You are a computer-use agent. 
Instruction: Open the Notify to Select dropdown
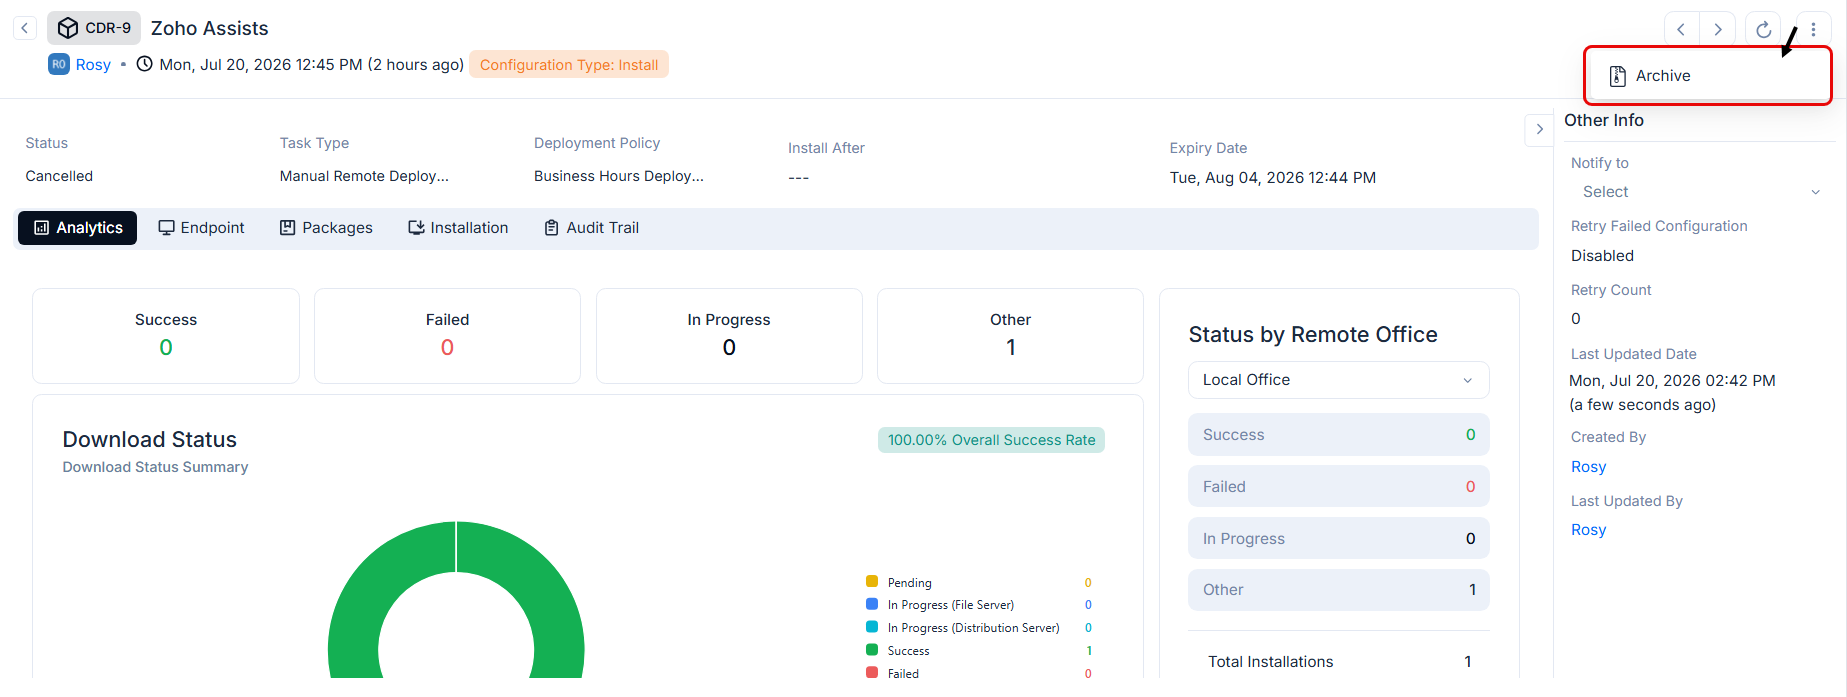1701,192
